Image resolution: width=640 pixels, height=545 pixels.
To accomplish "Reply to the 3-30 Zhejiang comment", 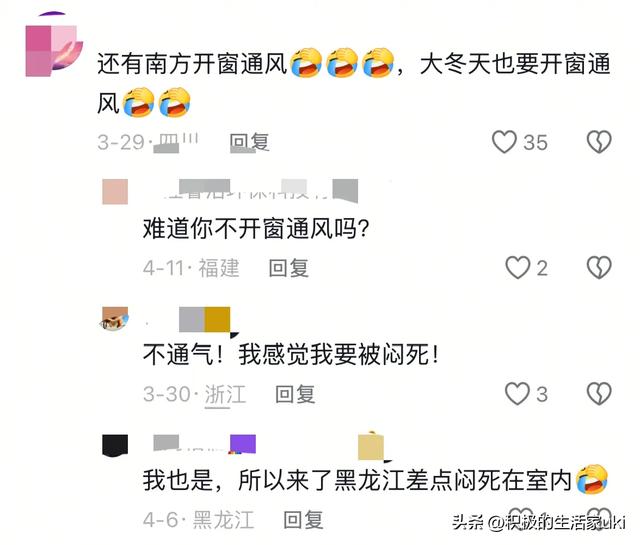I will 295,394.
